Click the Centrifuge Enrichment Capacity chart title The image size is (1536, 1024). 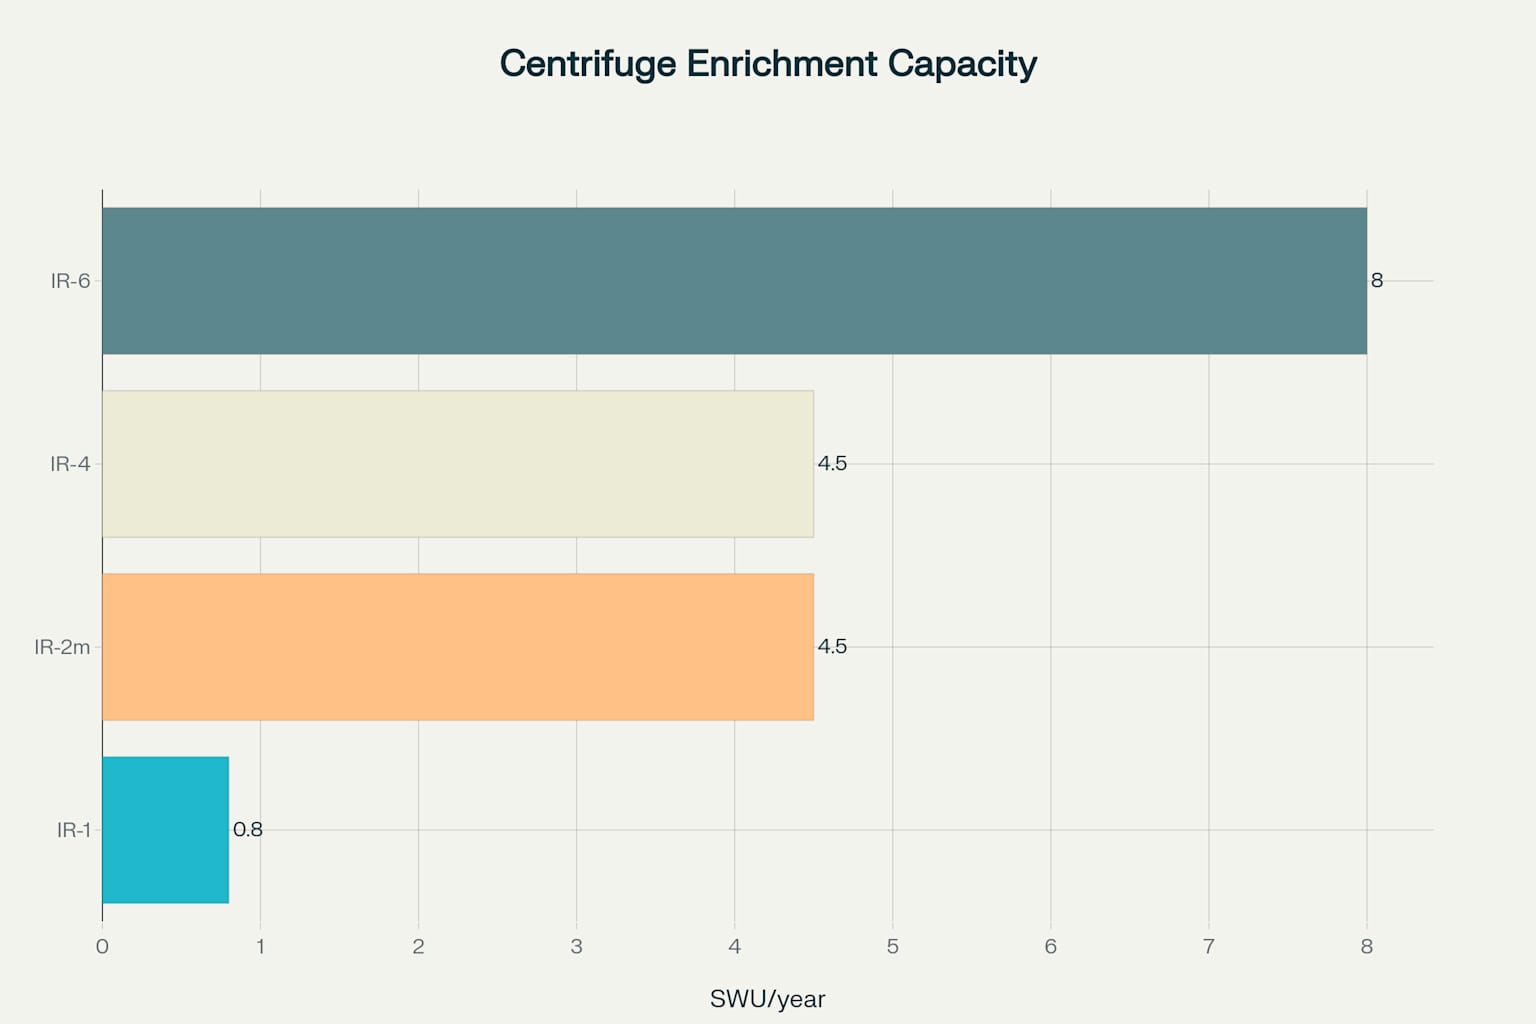pyautogui.click(x=768, y=64)
